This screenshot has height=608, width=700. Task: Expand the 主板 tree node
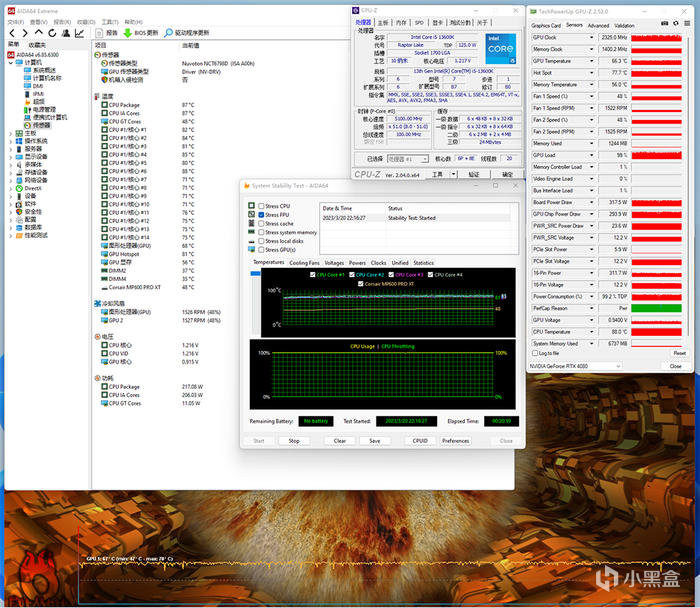tap(11, 132)
